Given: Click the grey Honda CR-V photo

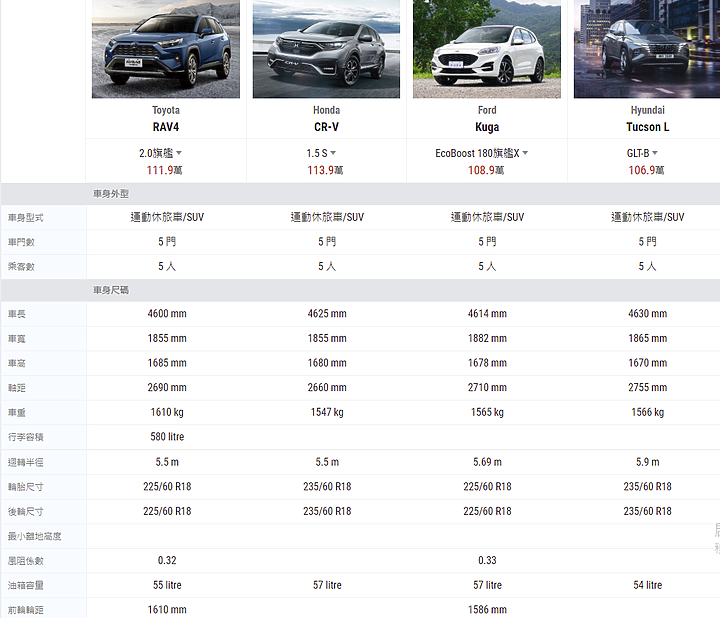Looking at the screenshot, I should tap(326, 49).
